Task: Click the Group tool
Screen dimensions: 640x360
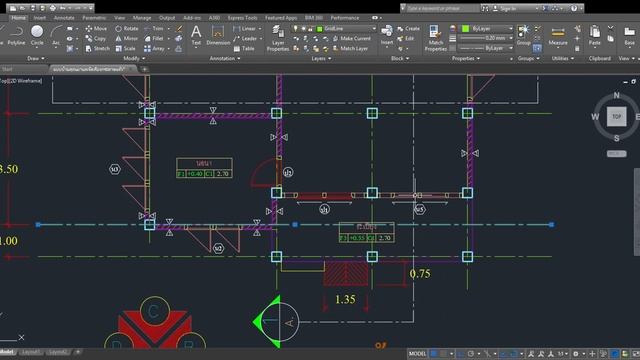Action: tap(523, 35)
